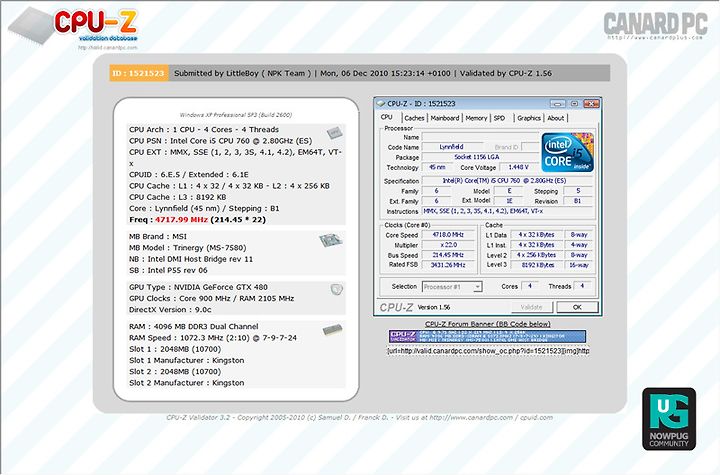Click the Threads count field

(582, 286)
